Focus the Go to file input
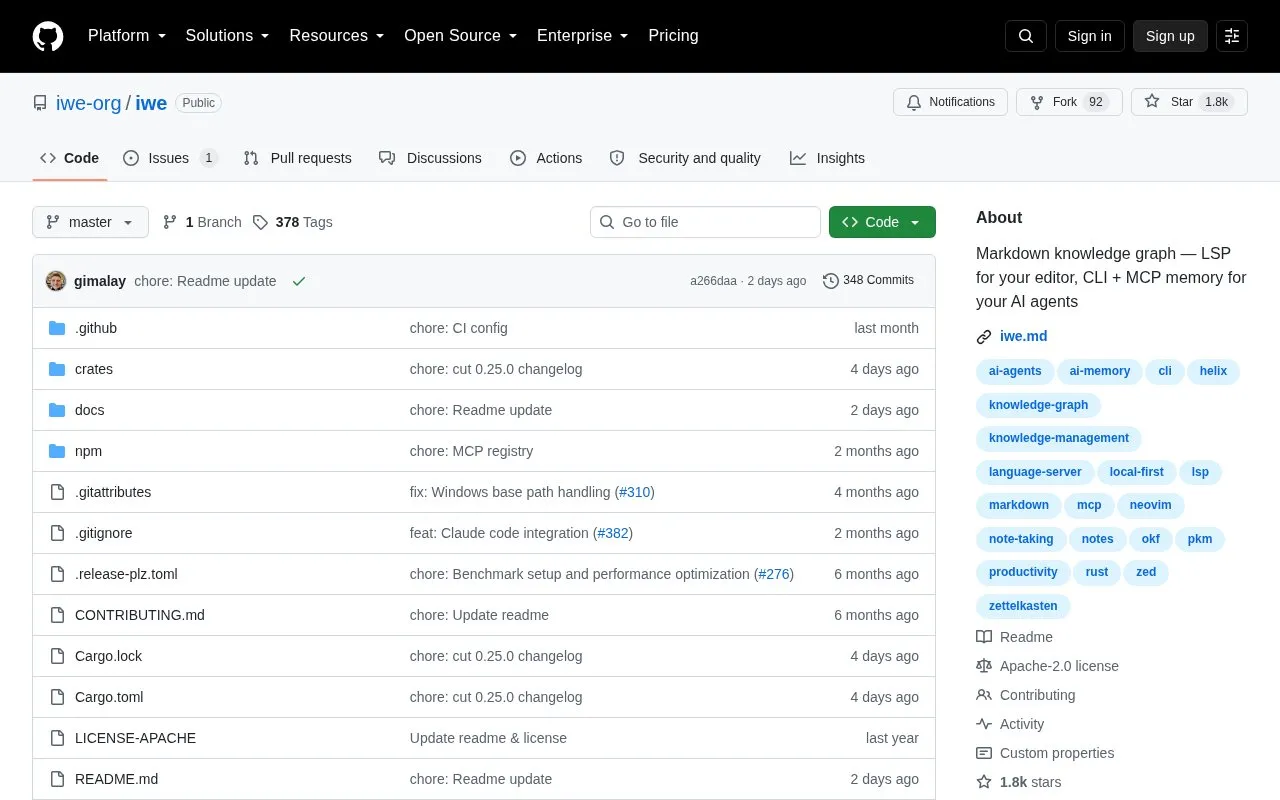The width and height of the screenshot is (1280, 800). tap(705, 222)
